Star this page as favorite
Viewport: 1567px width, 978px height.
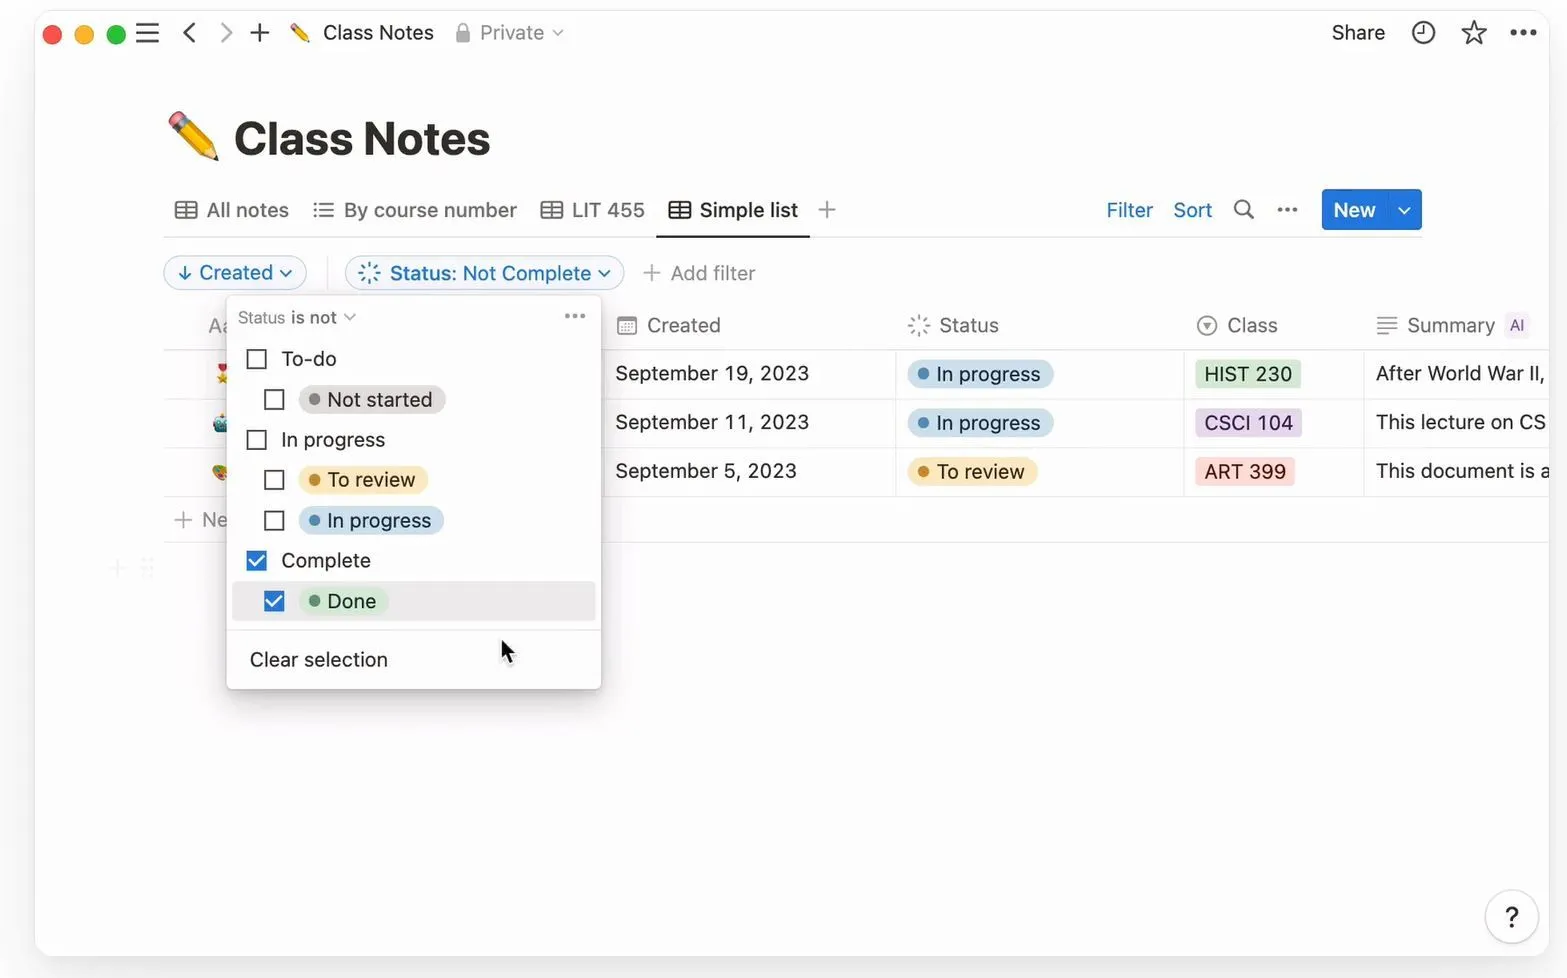[1473, 33]
